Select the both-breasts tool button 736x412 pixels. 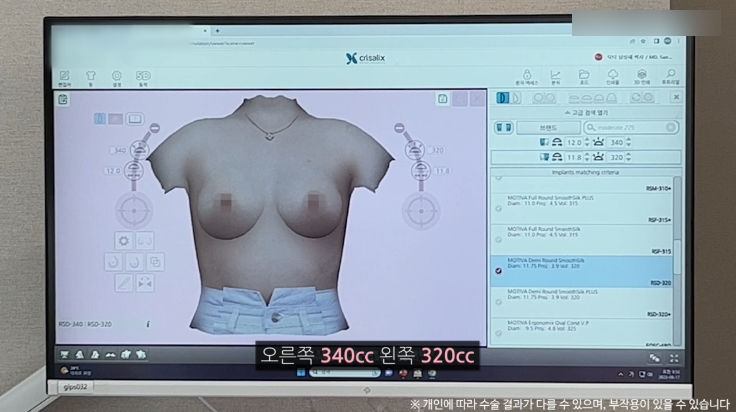pos(145,241)
